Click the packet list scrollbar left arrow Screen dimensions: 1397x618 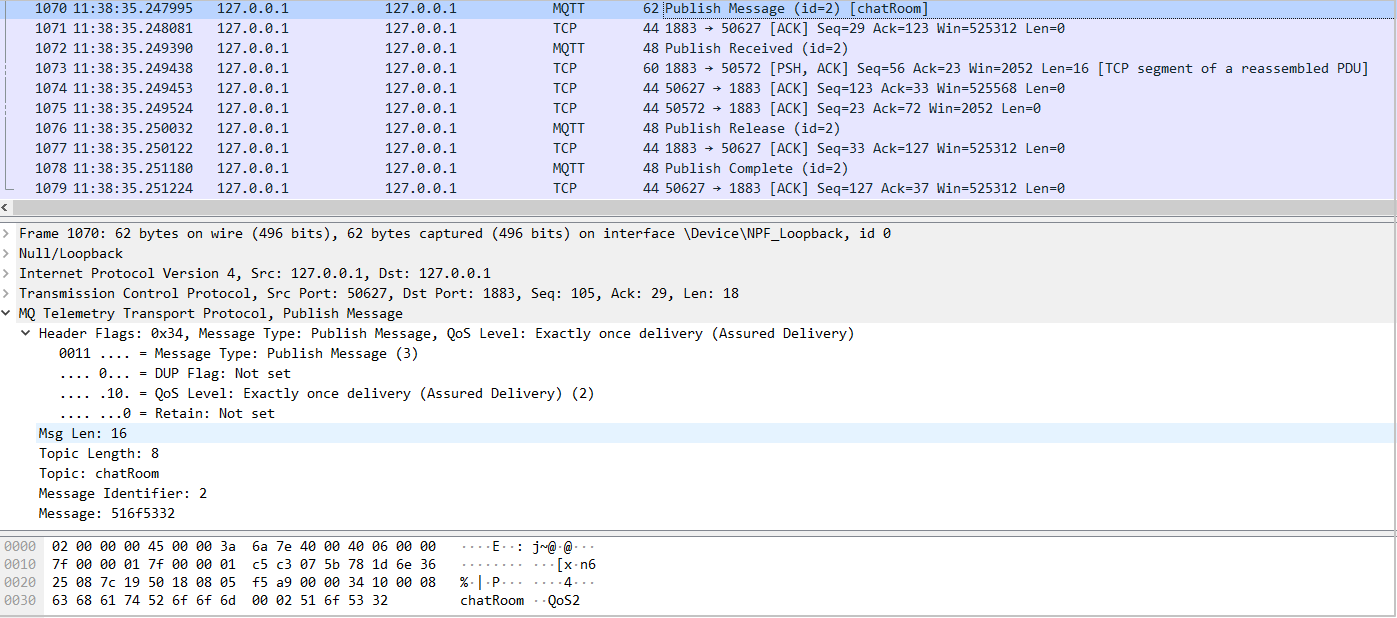pyautogui.click(x=6, y=207)
